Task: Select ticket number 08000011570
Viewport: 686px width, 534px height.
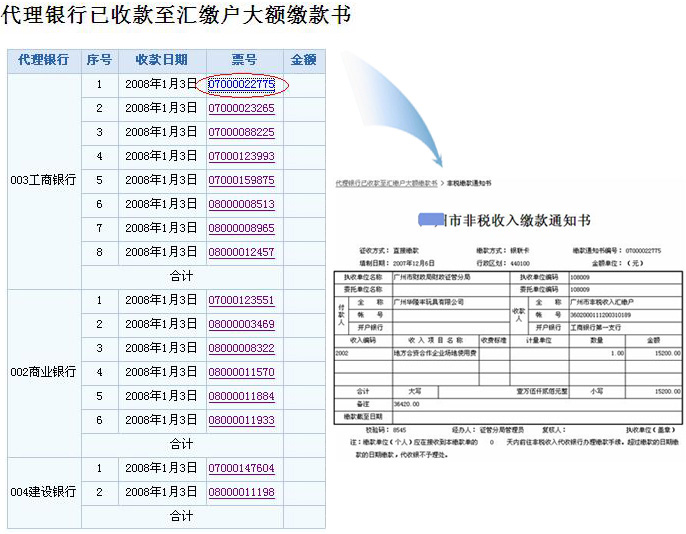Action: pos(241,372)
